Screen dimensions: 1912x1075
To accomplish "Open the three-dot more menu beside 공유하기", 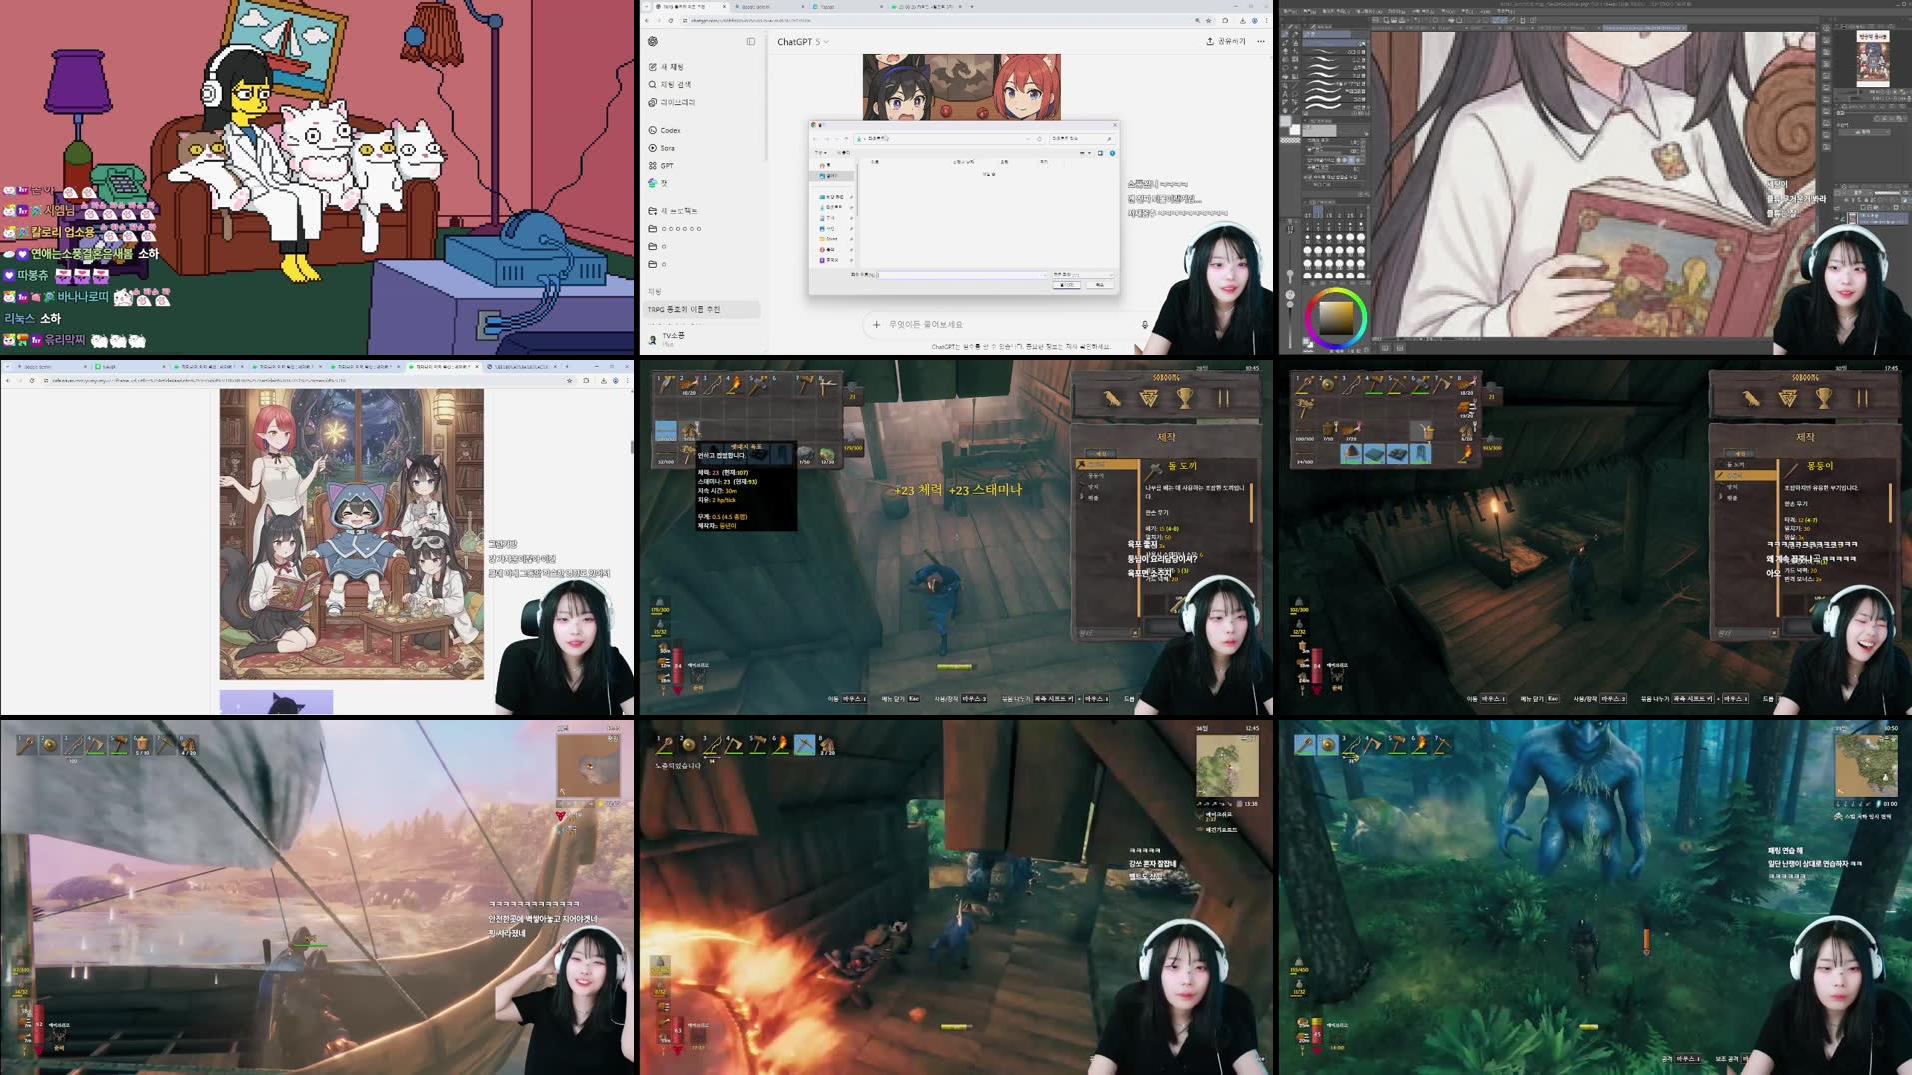I will point(1261,41).
